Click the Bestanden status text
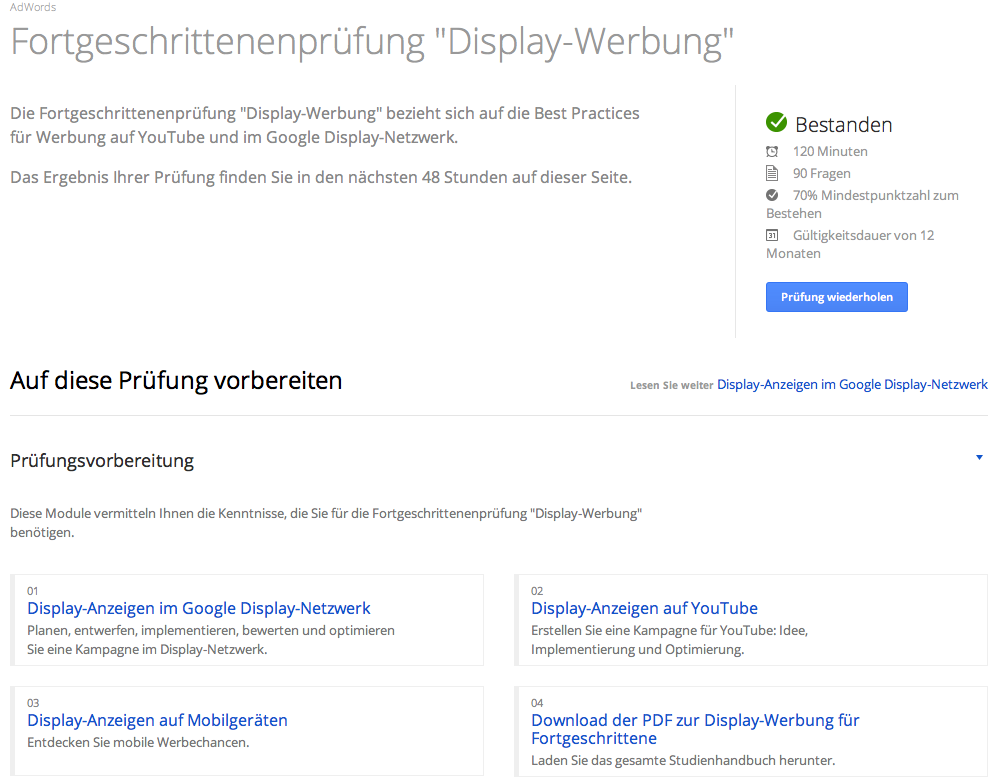 [x=843, y=125]
